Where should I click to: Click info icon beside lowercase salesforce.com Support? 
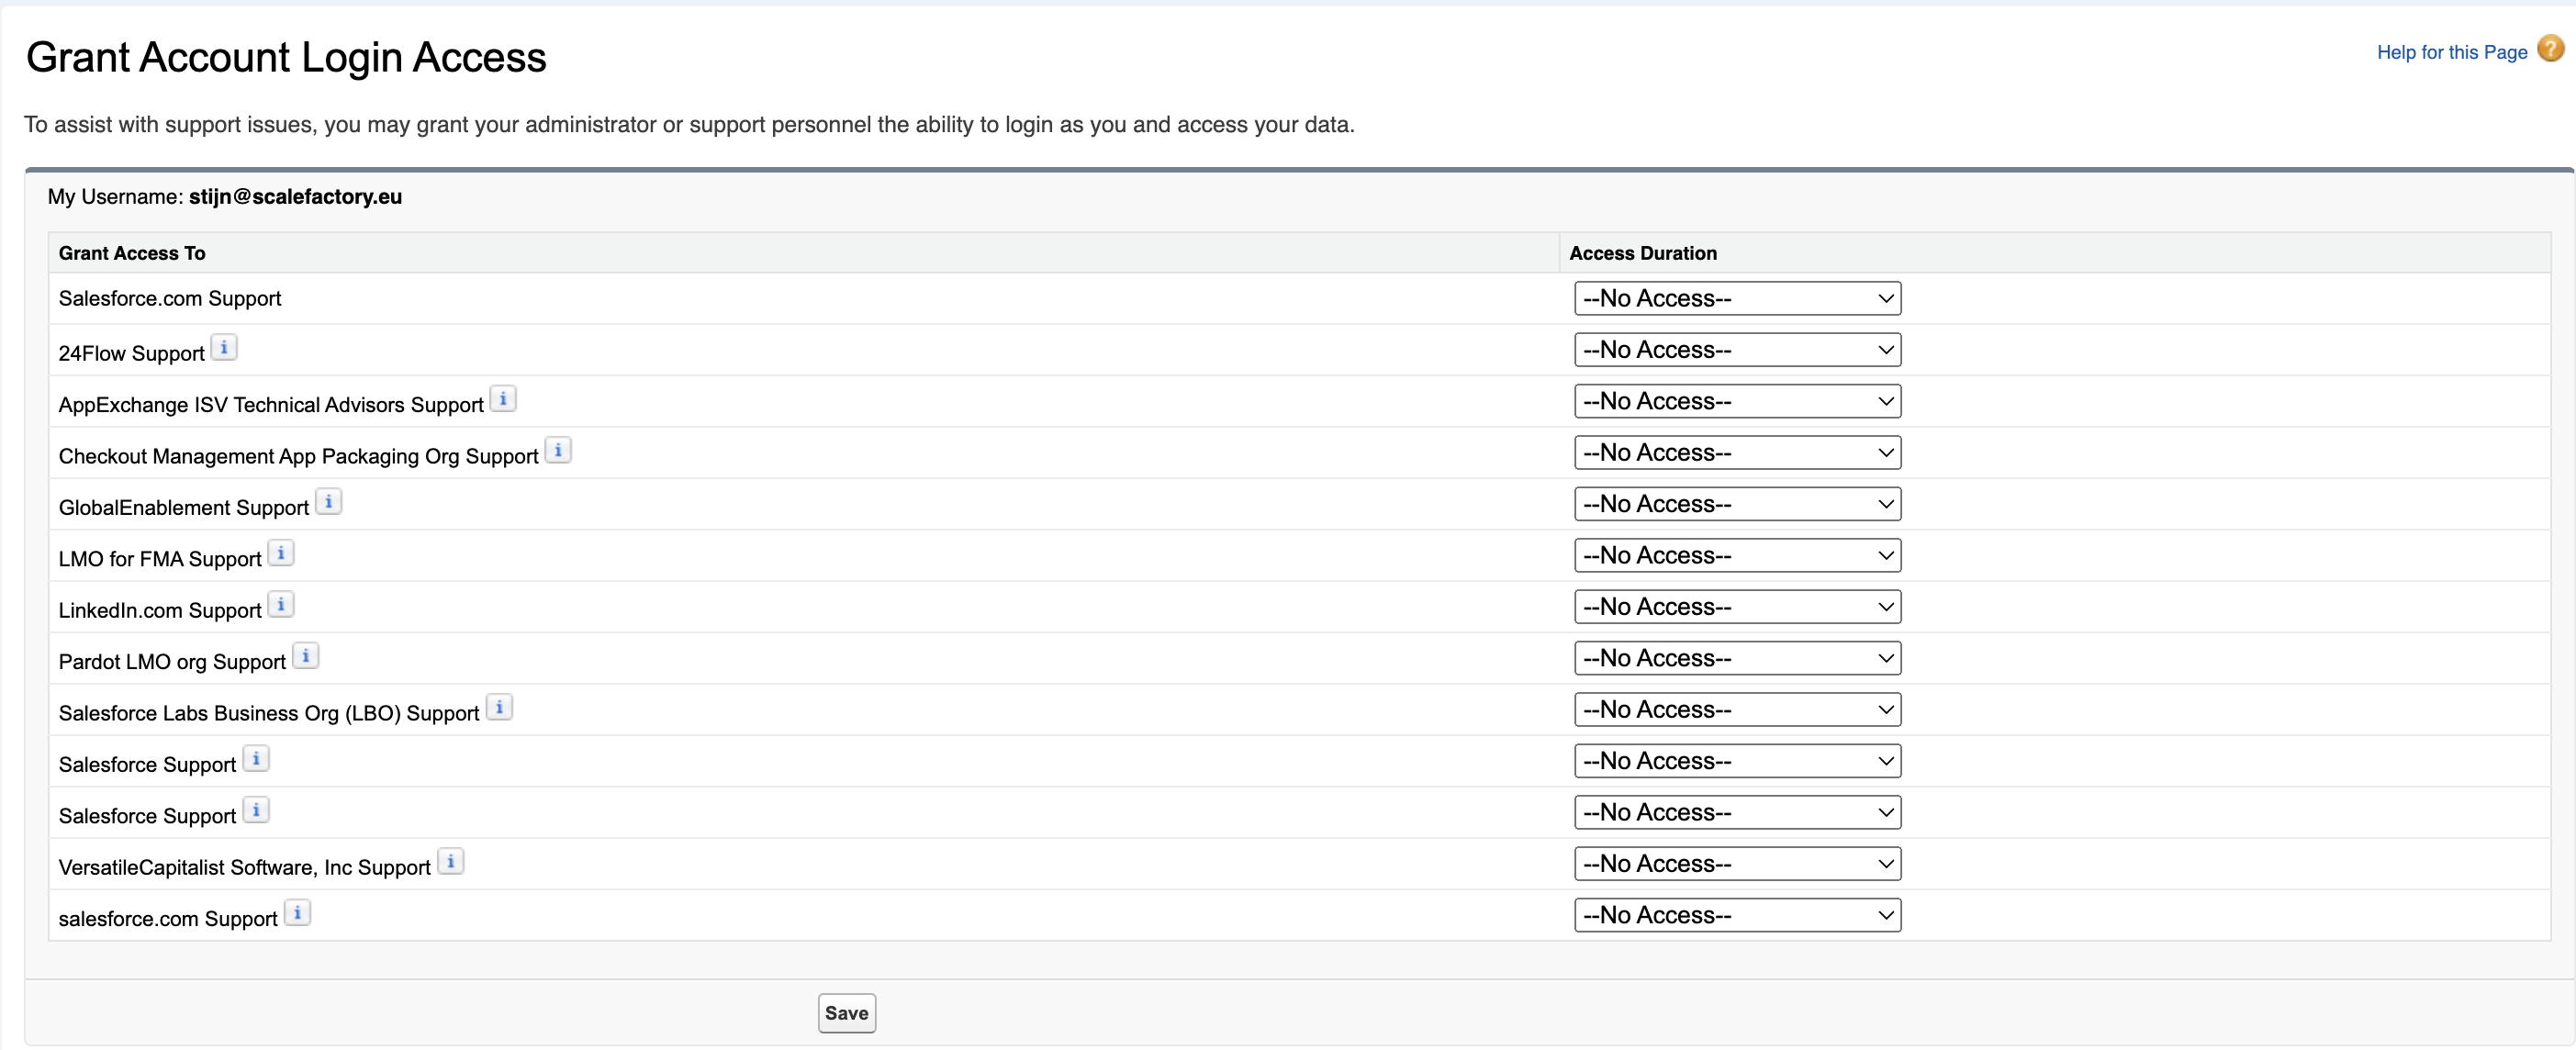[297, 913]
